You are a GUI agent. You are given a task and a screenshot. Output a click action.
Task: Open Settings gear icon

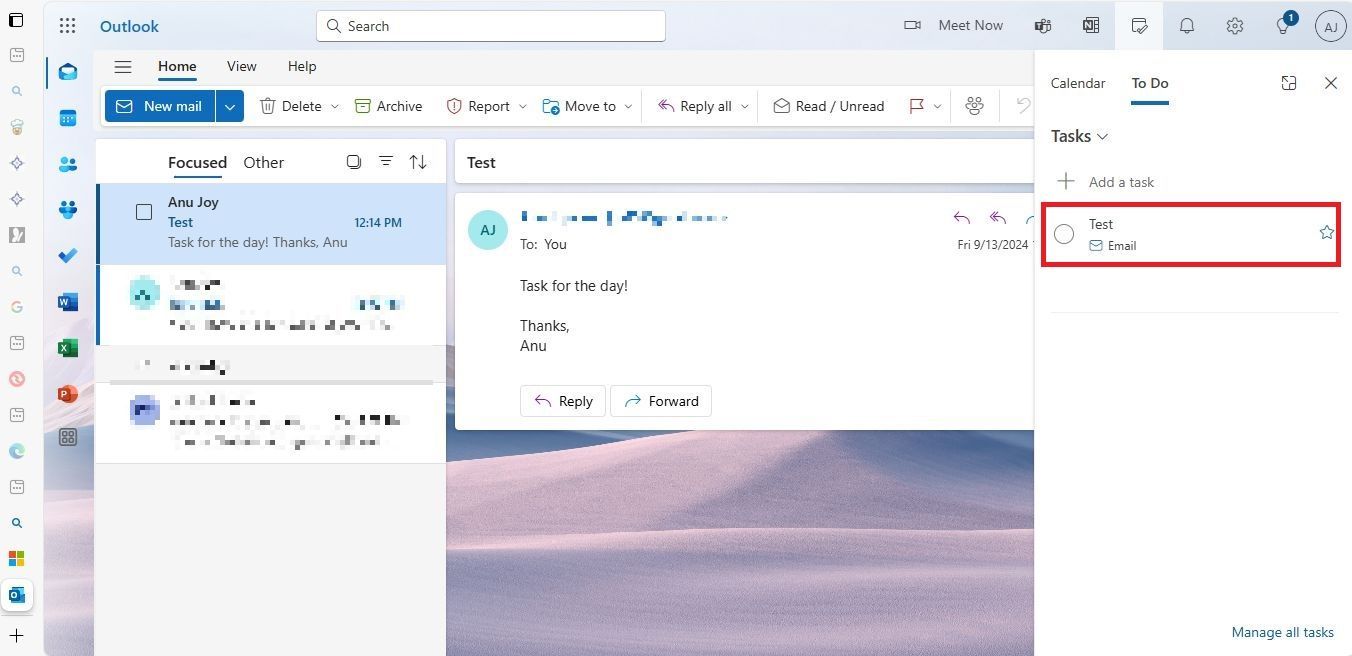(x=1235, y=26)
